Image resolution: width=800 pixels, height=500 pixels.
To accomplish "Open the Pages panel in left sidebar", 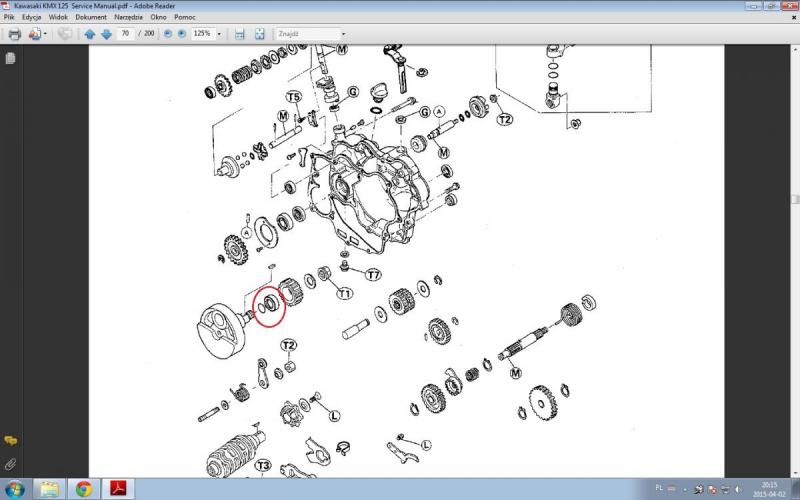I will 10,59.
